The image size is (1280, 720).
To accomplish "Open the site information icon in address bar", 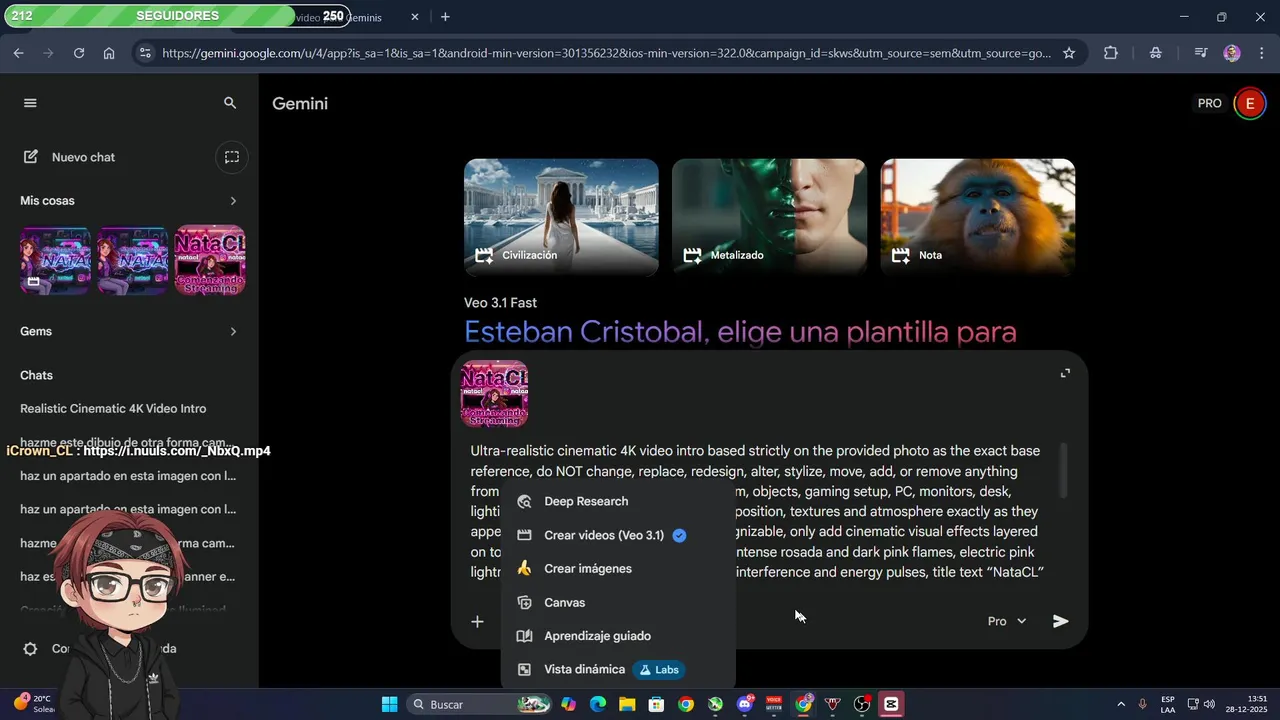I will pyautogui.click(x=145, y=53).
